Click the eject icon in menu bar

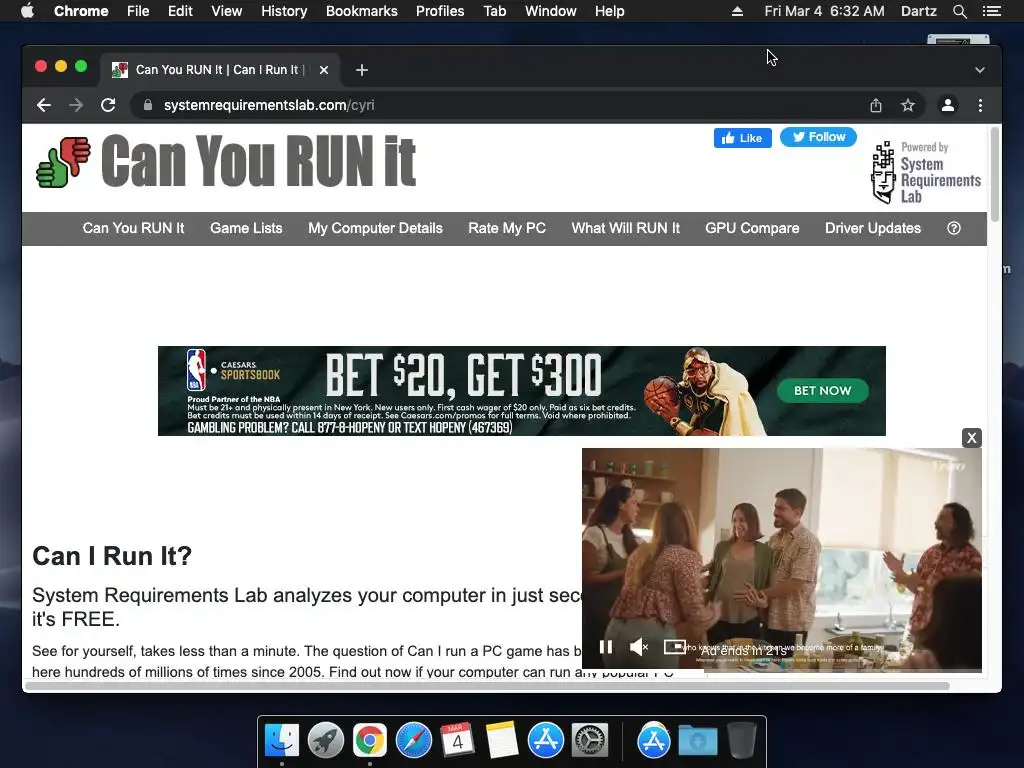pyautogui.click(x=737, y=11)
